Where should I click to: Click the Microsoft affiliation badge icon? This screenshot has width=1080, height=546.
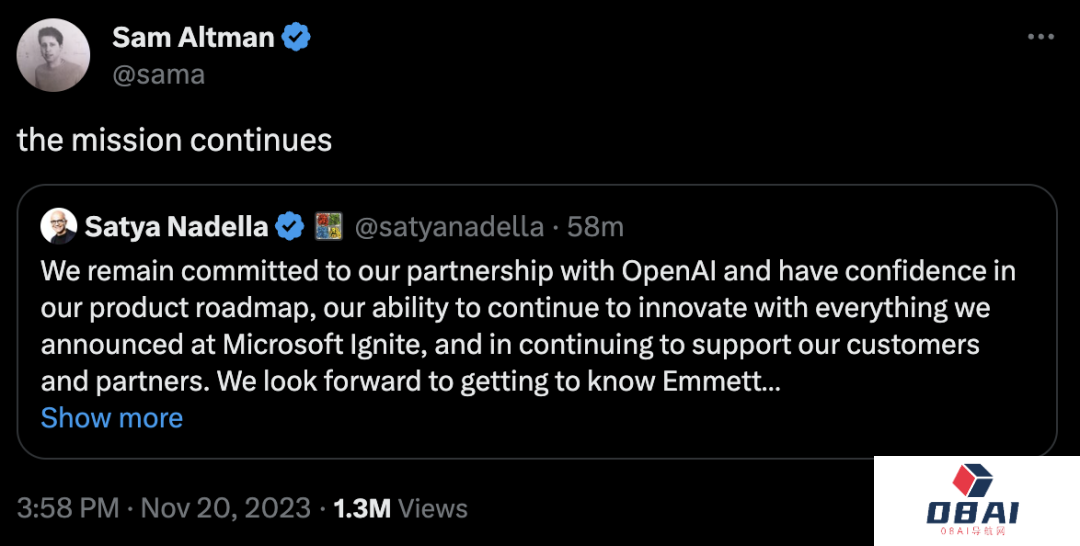pyautogui.click(x=329, y=227)
